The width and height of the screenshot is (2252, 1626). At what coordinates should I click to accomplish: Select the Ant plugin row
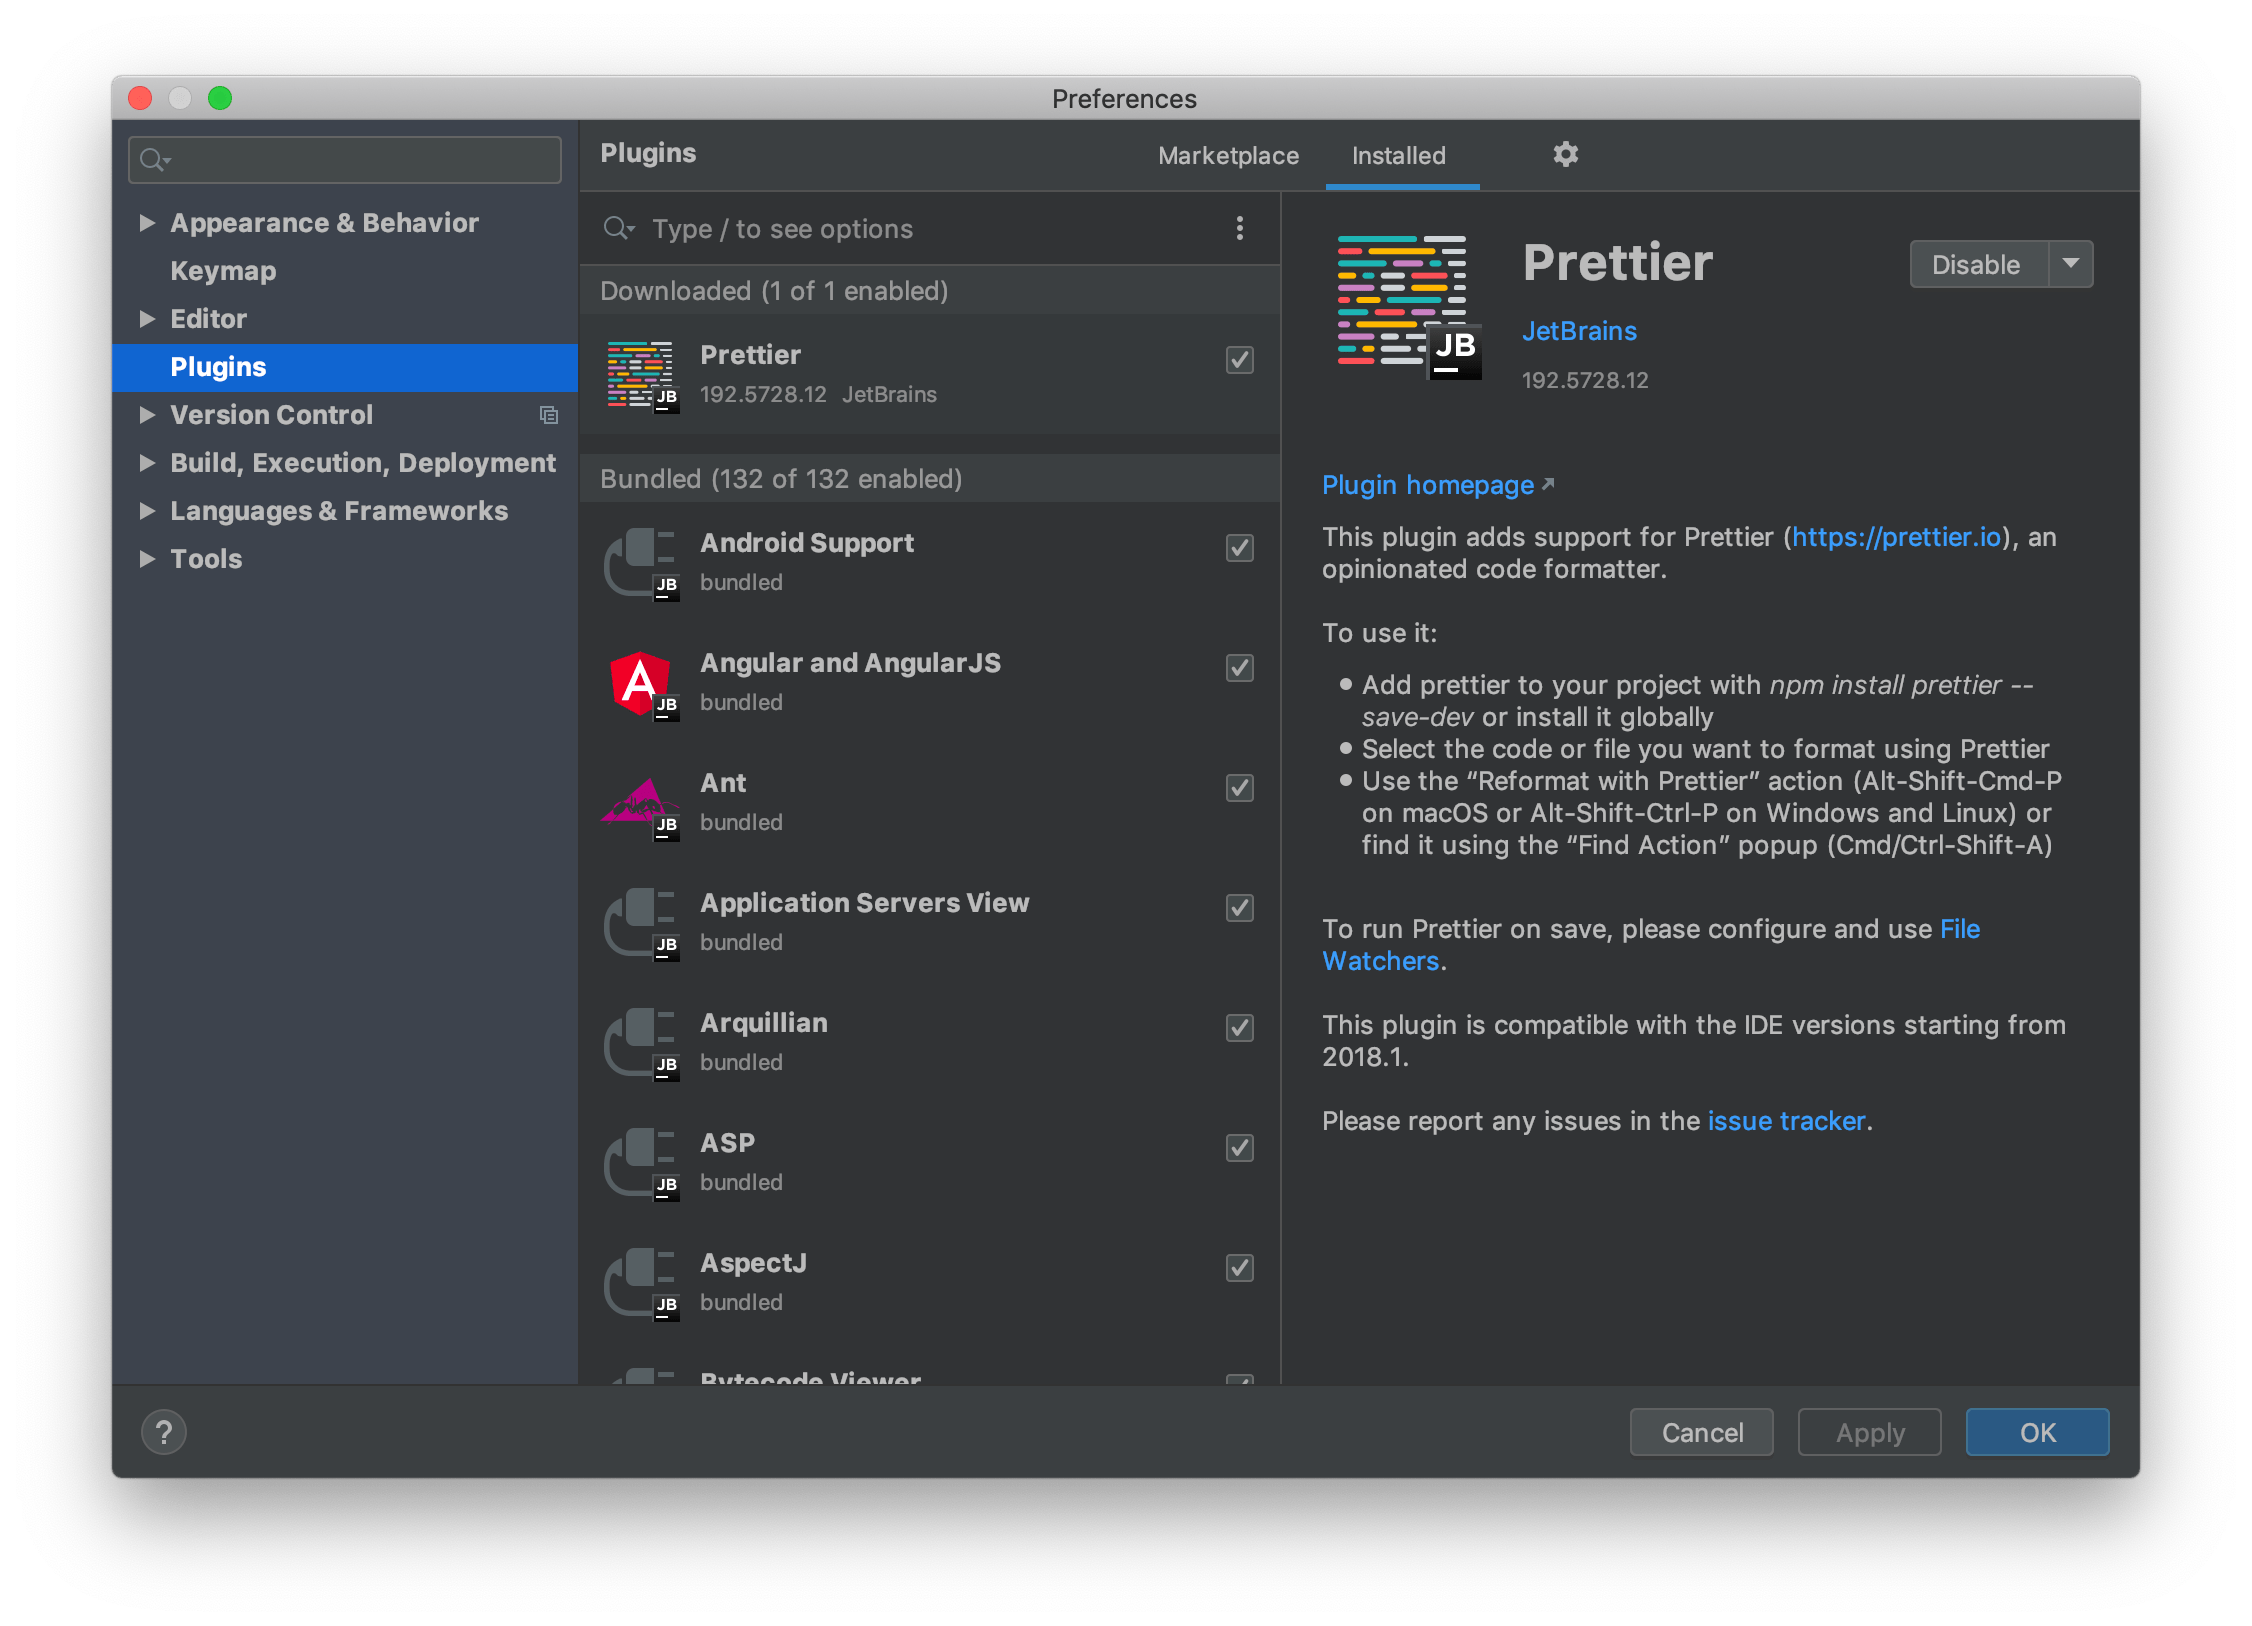click(x=930, y=802)
